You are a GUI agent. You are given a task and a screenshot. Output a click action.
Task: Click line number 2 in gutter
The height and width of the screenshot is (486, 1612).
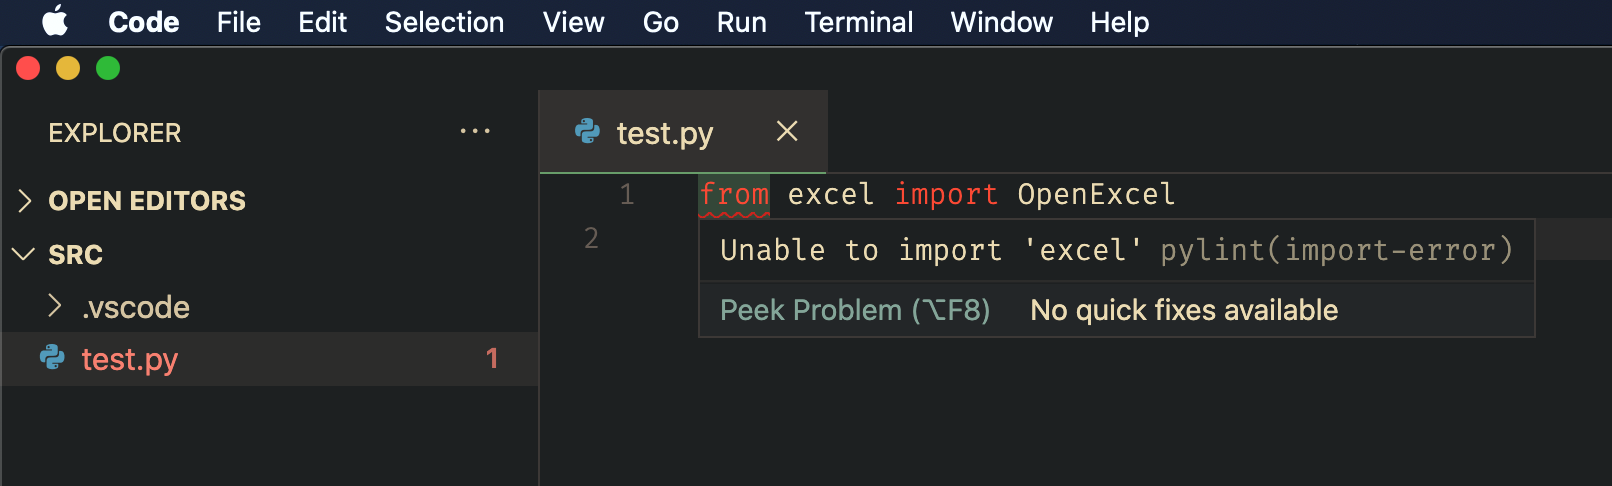point(591,238)
